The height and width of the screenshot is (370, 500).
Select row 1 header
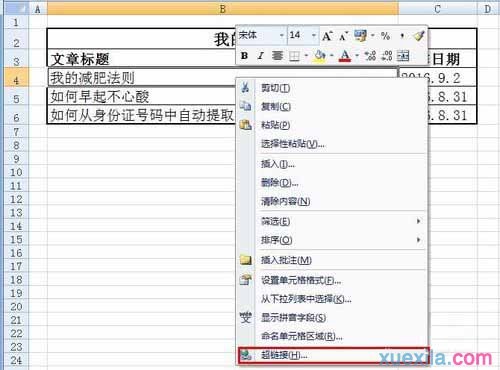pos(16,22)
